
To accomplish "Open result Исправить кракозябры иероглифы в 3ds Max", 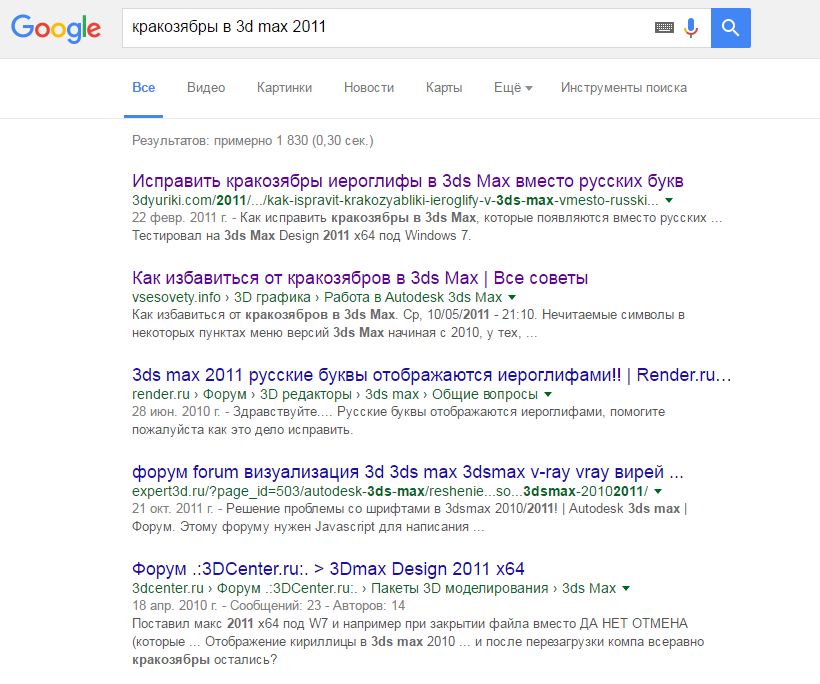I will click(407, 180).
